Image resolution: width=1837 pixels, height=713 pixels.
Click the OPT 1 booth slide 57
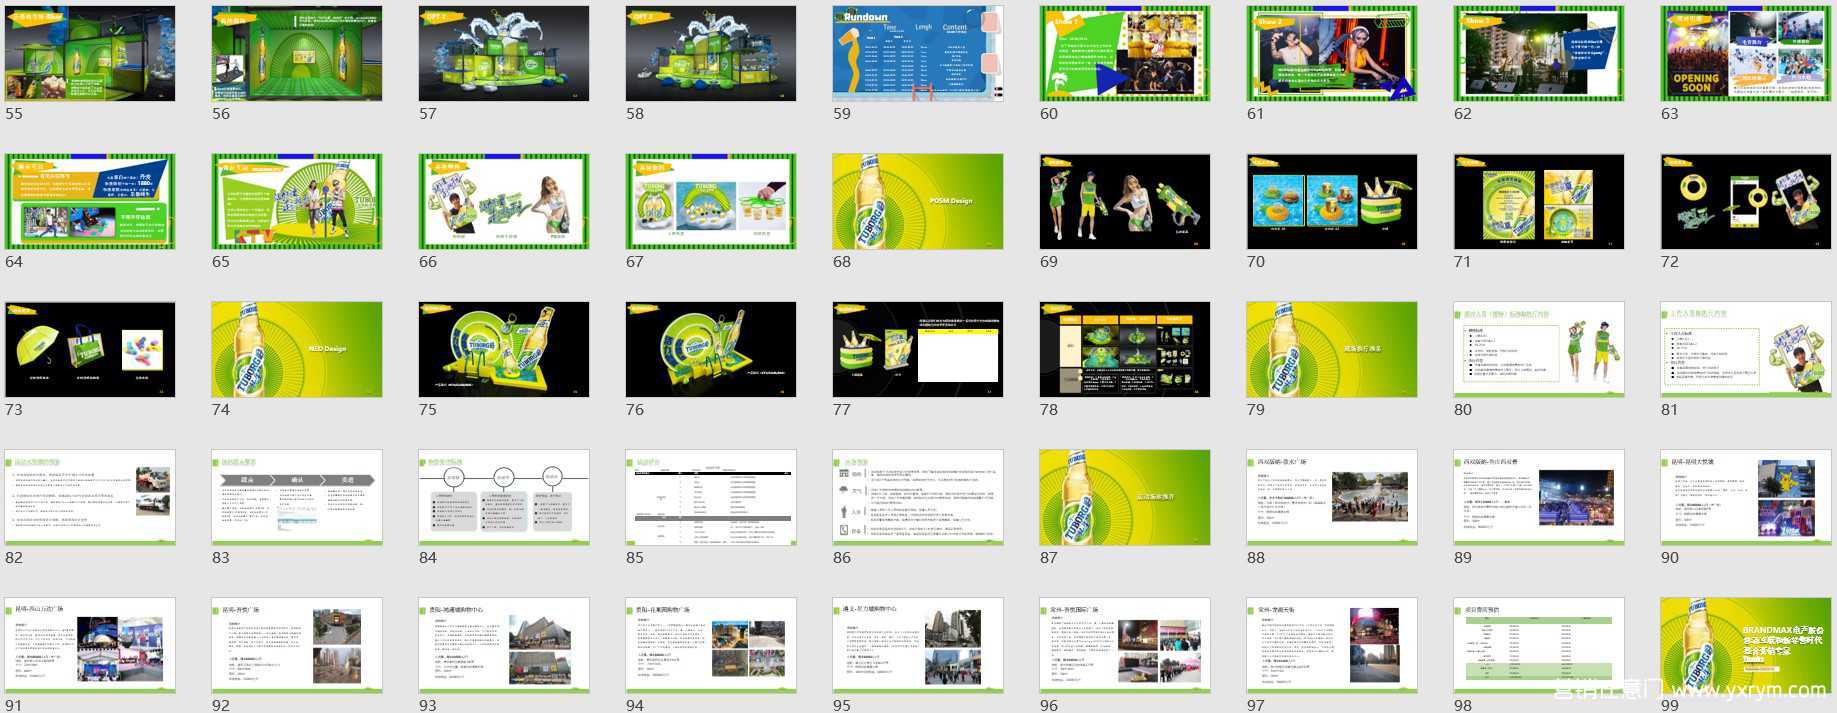(x=504, y=53)
